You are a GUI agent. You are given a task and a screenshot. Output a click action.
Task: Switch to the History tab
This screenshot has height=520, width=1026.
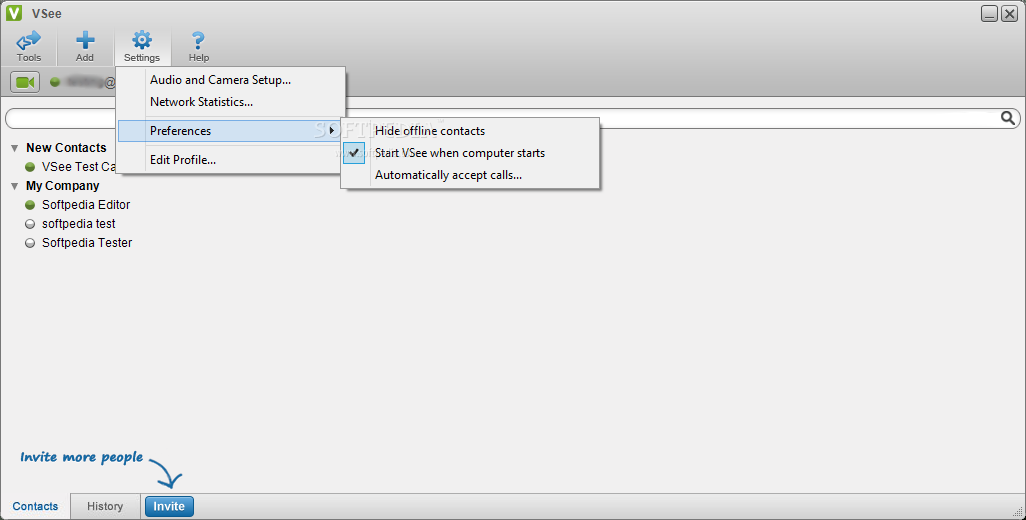[105, 506]
